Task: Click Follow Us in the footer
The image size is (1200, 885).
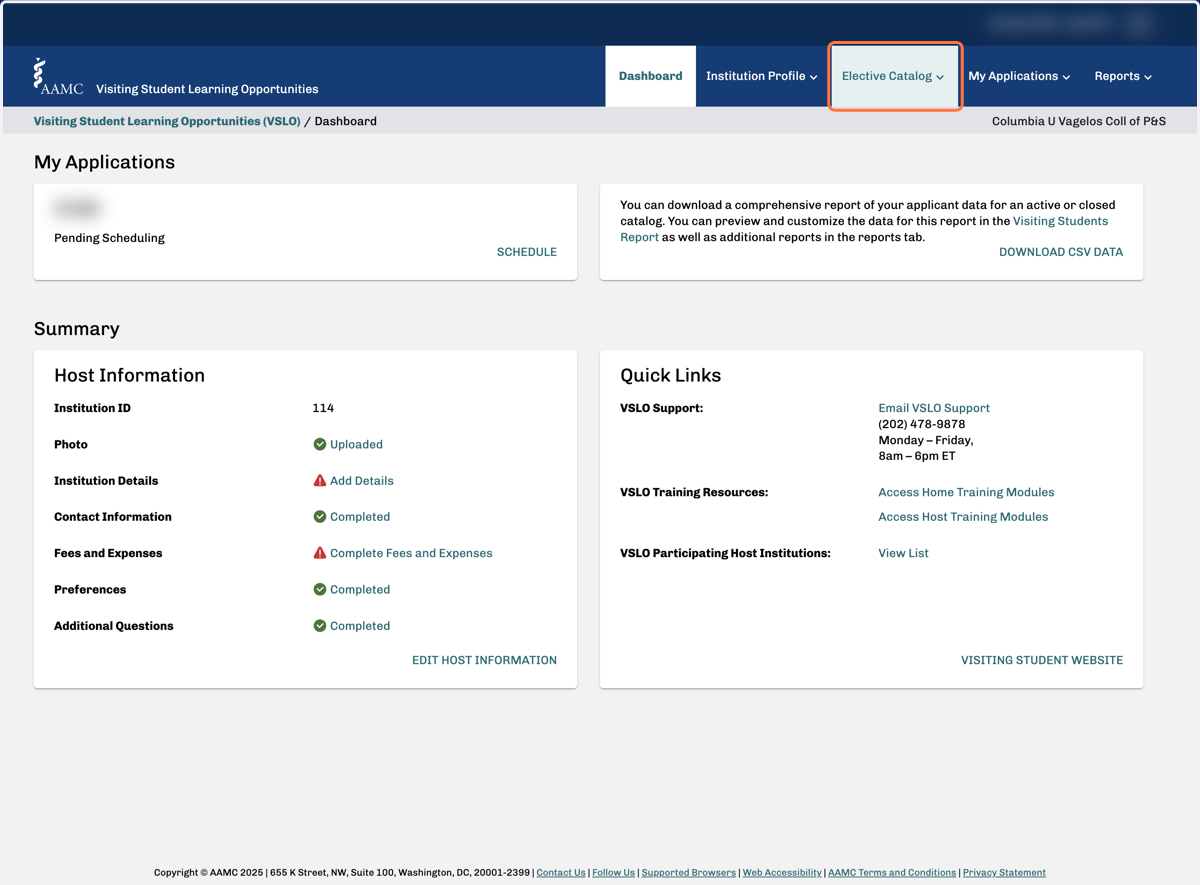Action: pos(613,873)
